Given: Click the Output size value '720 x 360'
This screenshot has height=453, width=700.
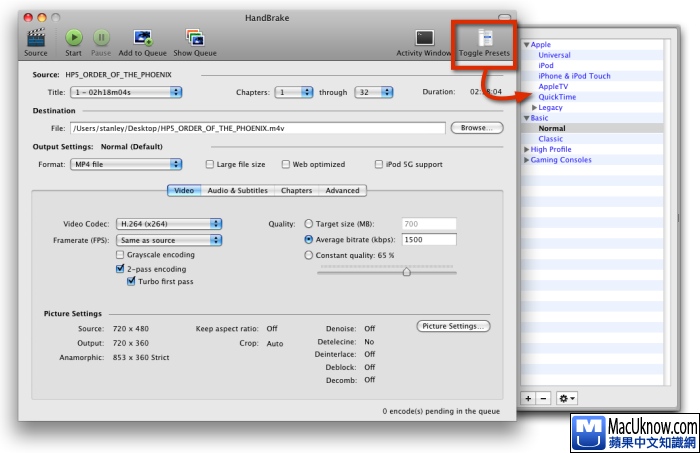Looking at the screenshot, I should pos(131,343).
